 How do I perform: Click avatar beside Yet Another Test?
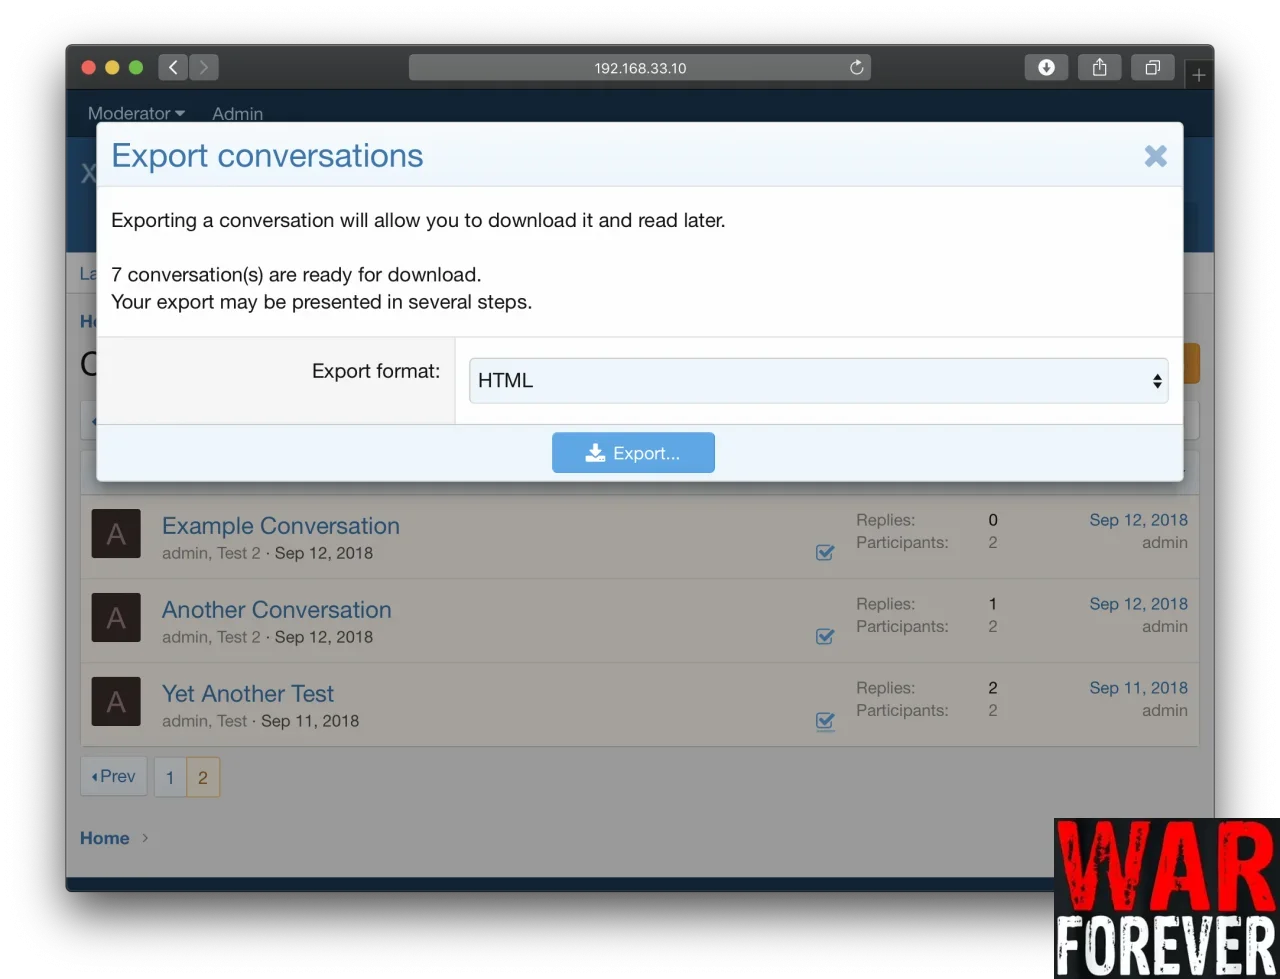click(116, 702)
